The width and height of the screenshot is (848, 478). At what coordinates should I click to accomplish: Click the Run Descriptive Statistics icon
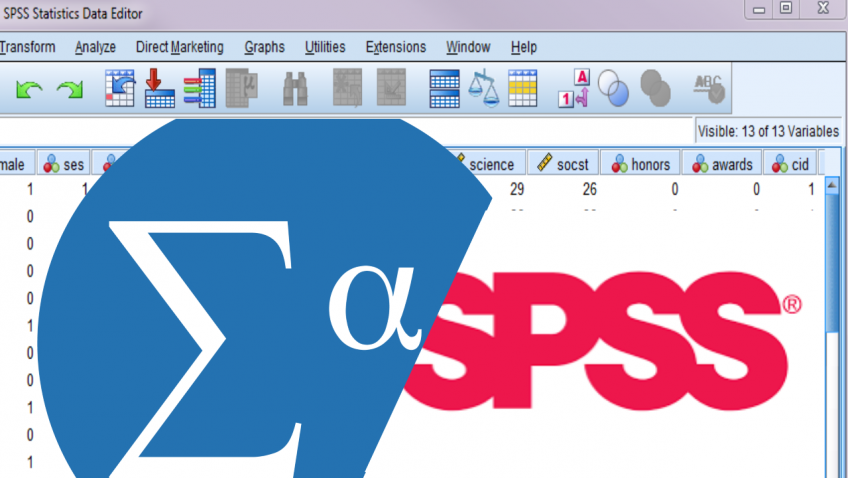click(241, 88)
